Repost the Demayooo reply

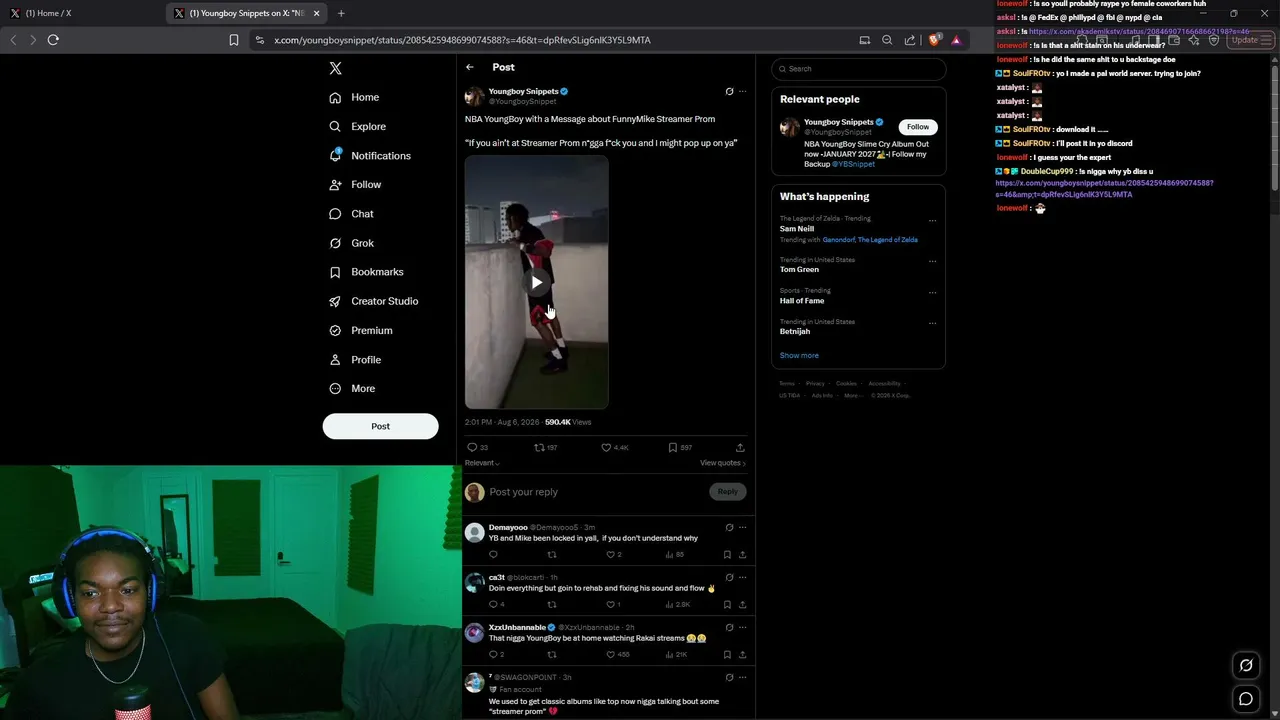[x=551, y=554]
